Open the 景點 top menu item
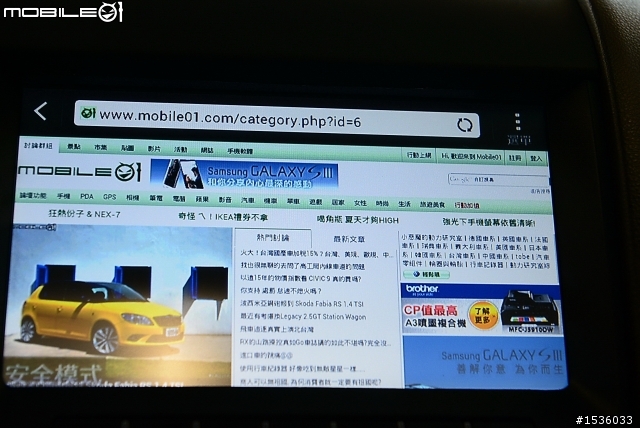Screen dimensions: 640x428 (74, 146)
